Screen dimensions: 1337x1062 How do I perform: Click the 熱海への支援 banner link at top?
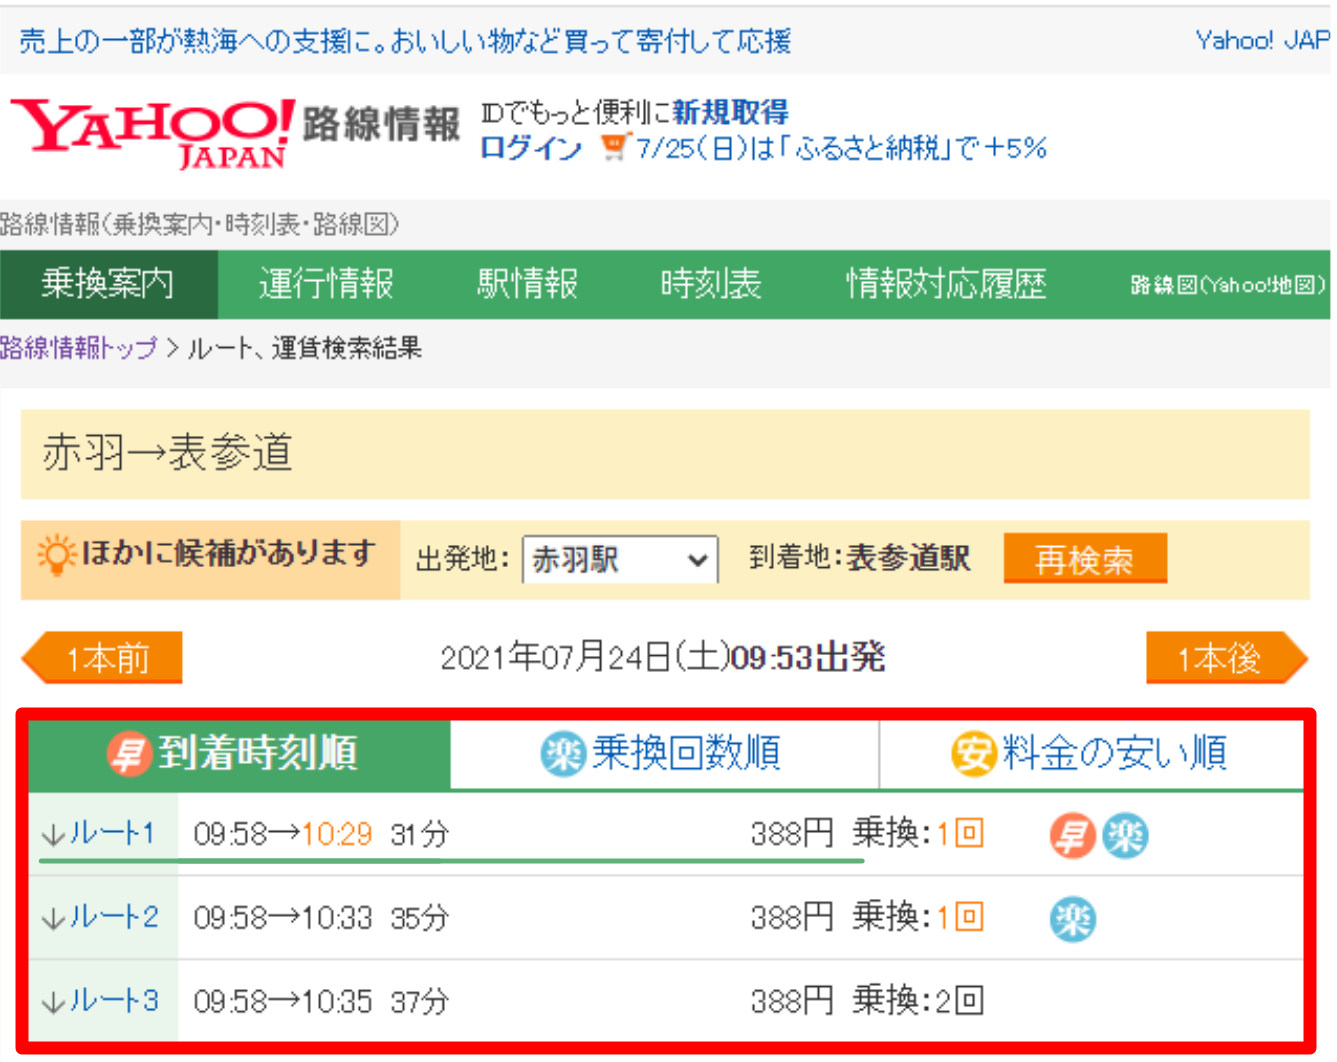click(405, 41)
